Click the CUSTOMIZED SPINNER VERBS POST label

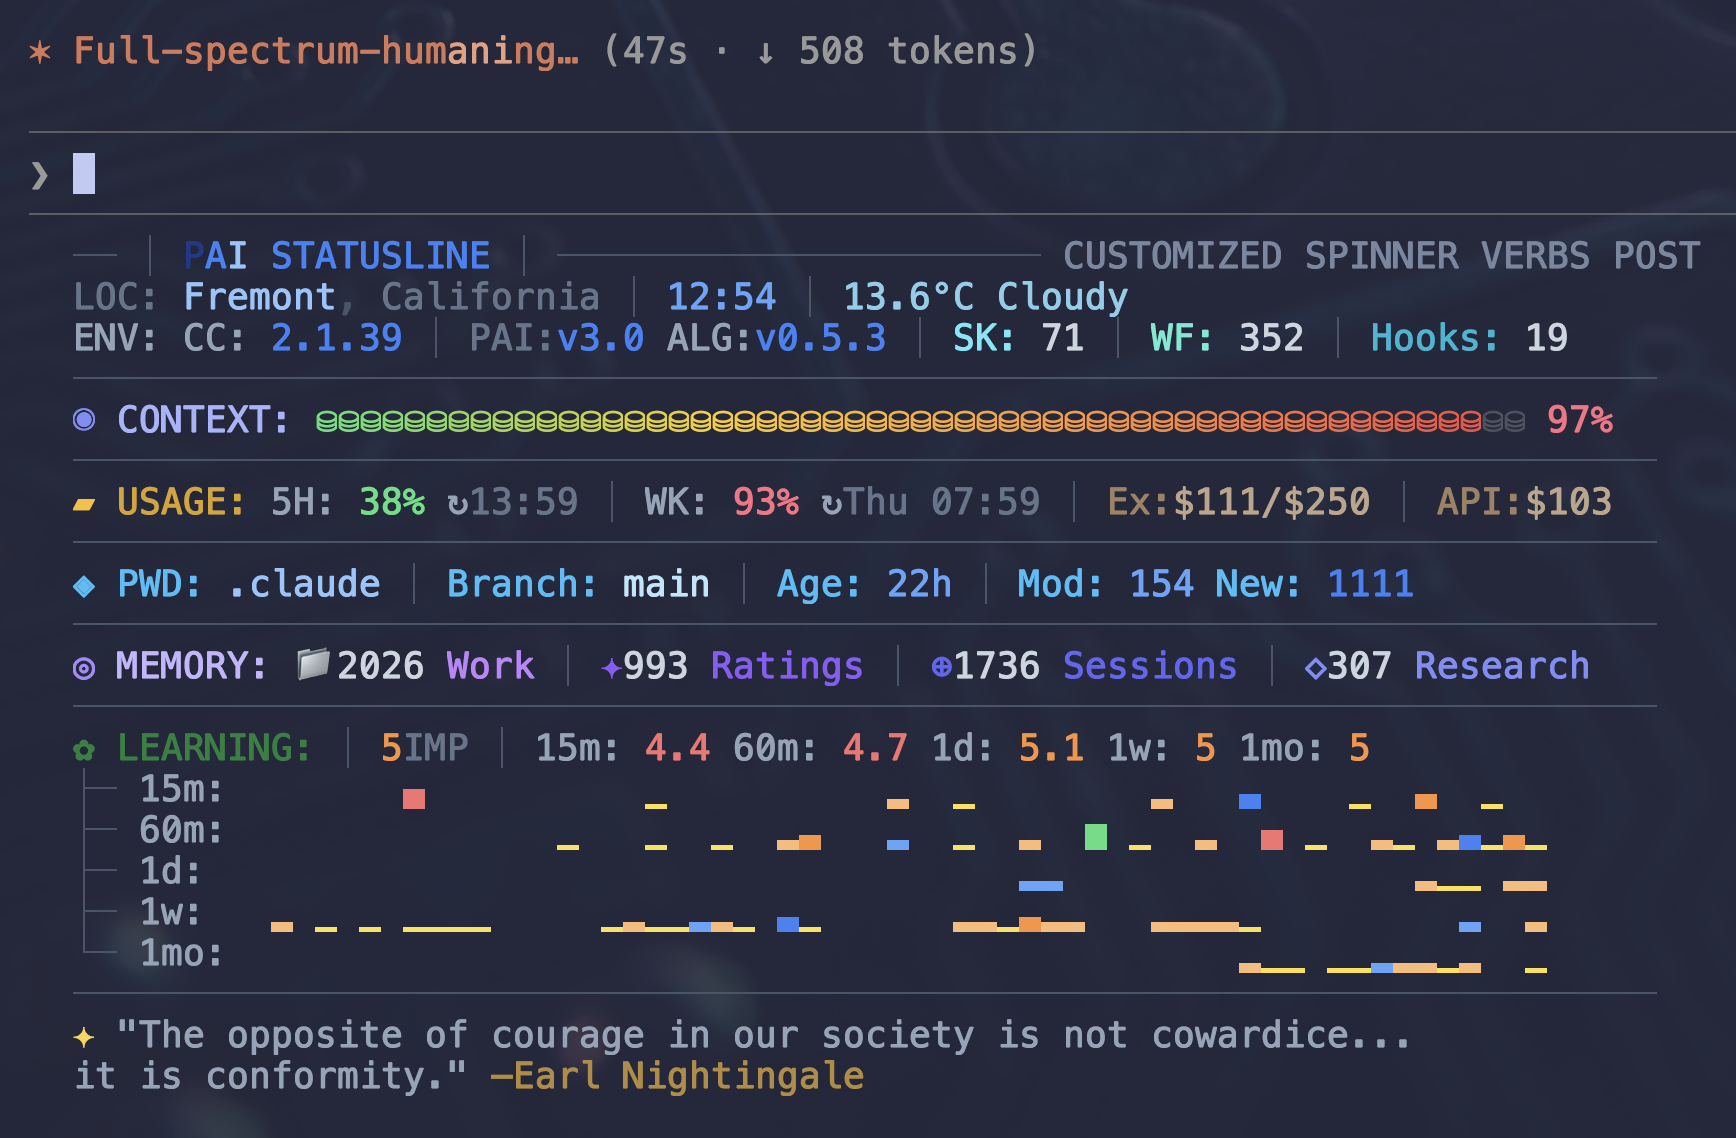coord(1382,255)
